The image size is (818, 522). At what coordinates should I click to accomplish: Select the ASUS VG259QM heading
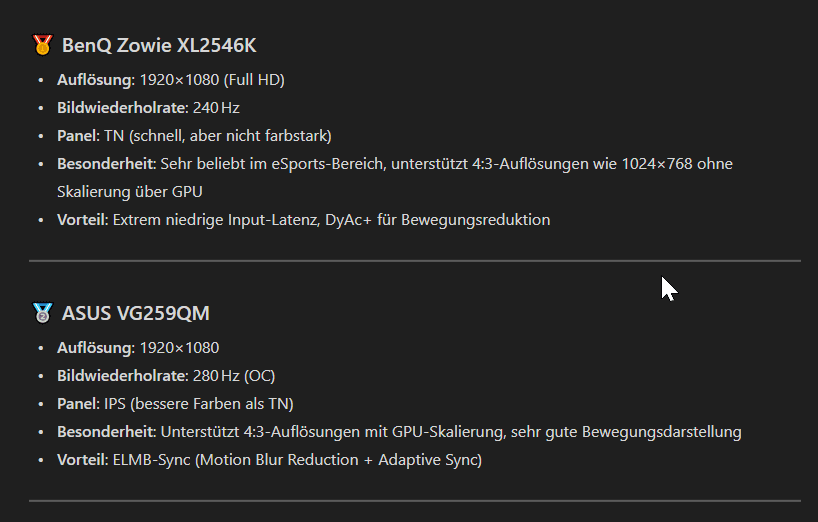coord(136,313)
